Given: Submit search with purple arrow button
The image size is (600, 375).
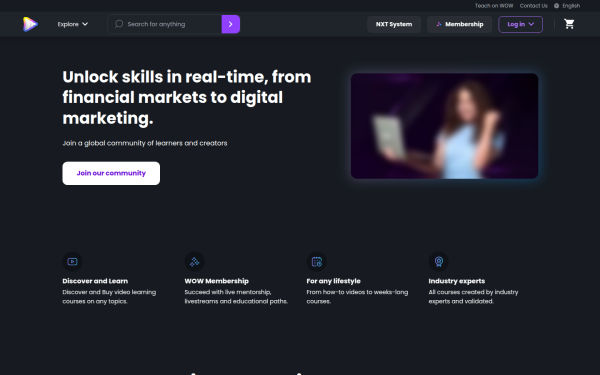Looking at the screenshot, I should point(231,24).
